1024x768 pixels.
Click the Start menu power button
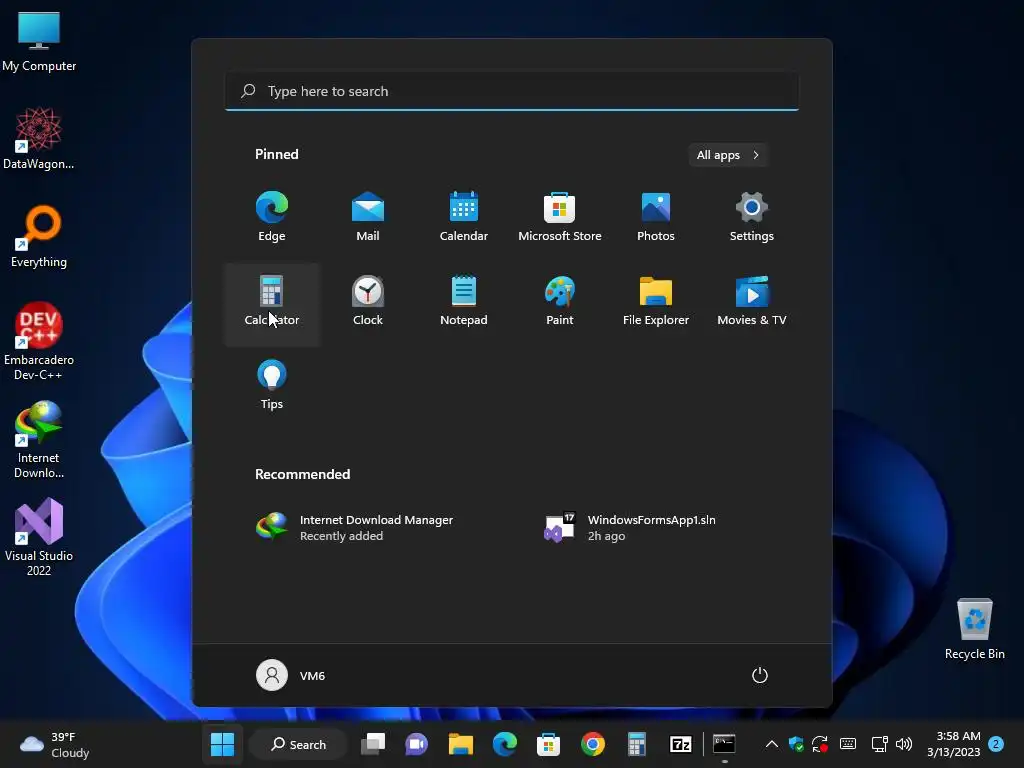pos(760,675)
